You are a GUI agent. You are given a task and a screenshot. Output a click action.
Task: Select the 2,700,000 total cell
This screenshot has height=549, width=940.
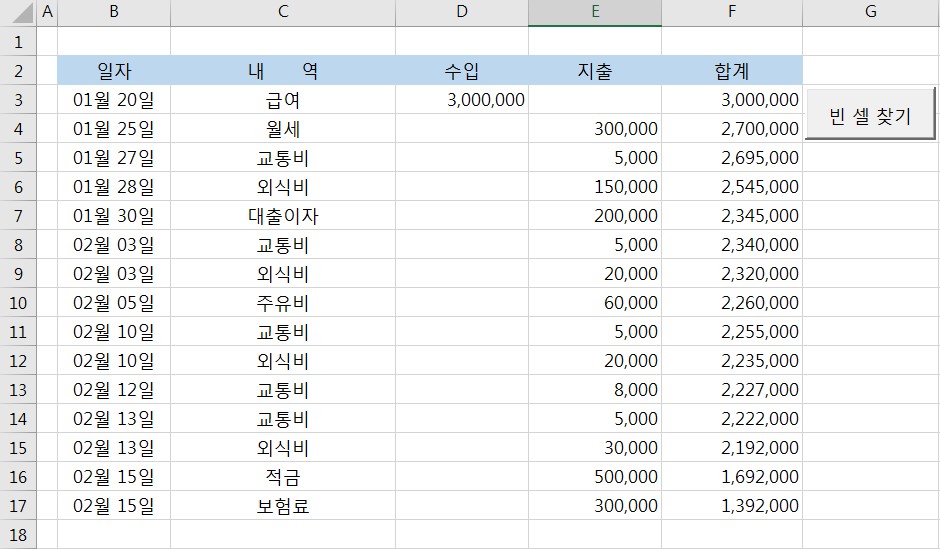[x=732, y=128]
